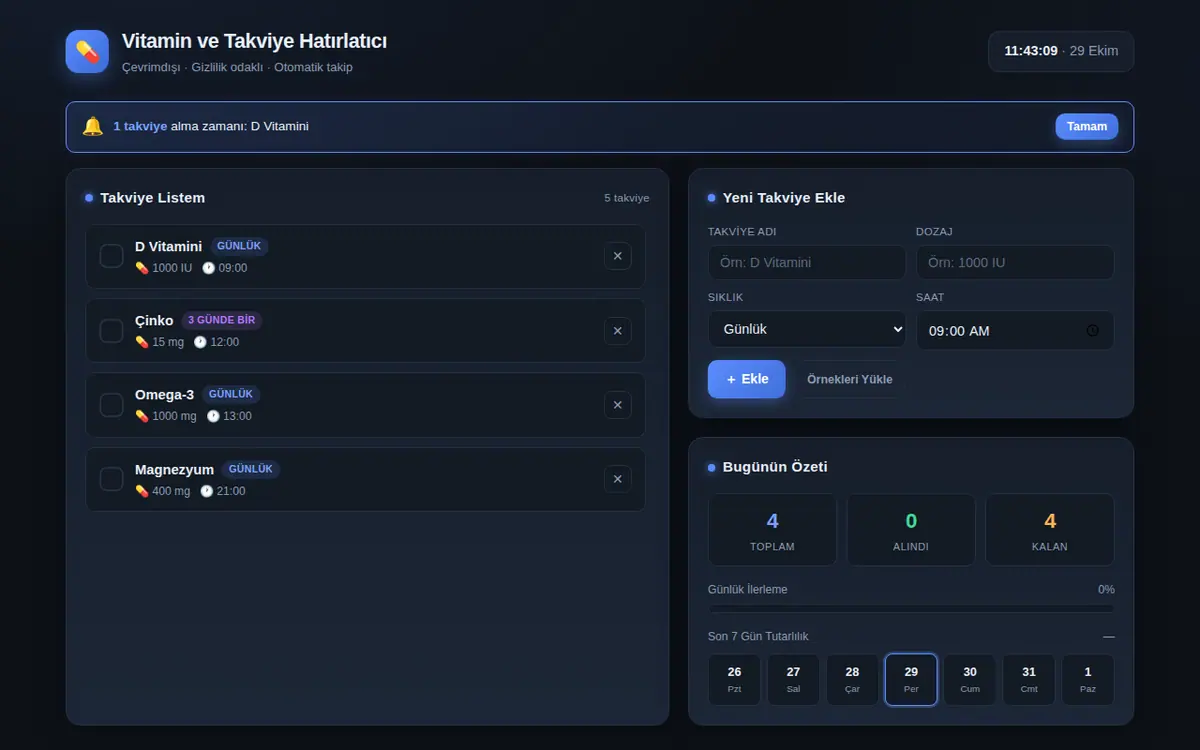Viewport: 1200px width, 750px height.
Task: Click the pill app logo icon
Action: [x=87, y=51]
